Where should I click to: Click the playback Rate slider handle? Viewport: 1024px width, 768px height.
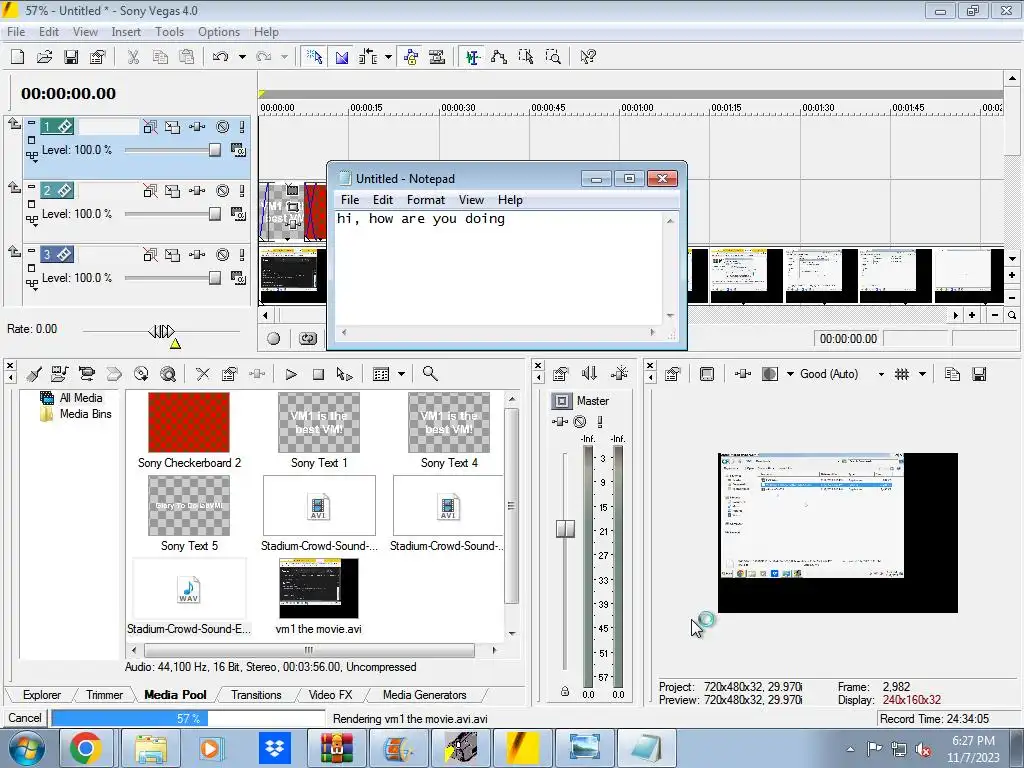point(161,332)
